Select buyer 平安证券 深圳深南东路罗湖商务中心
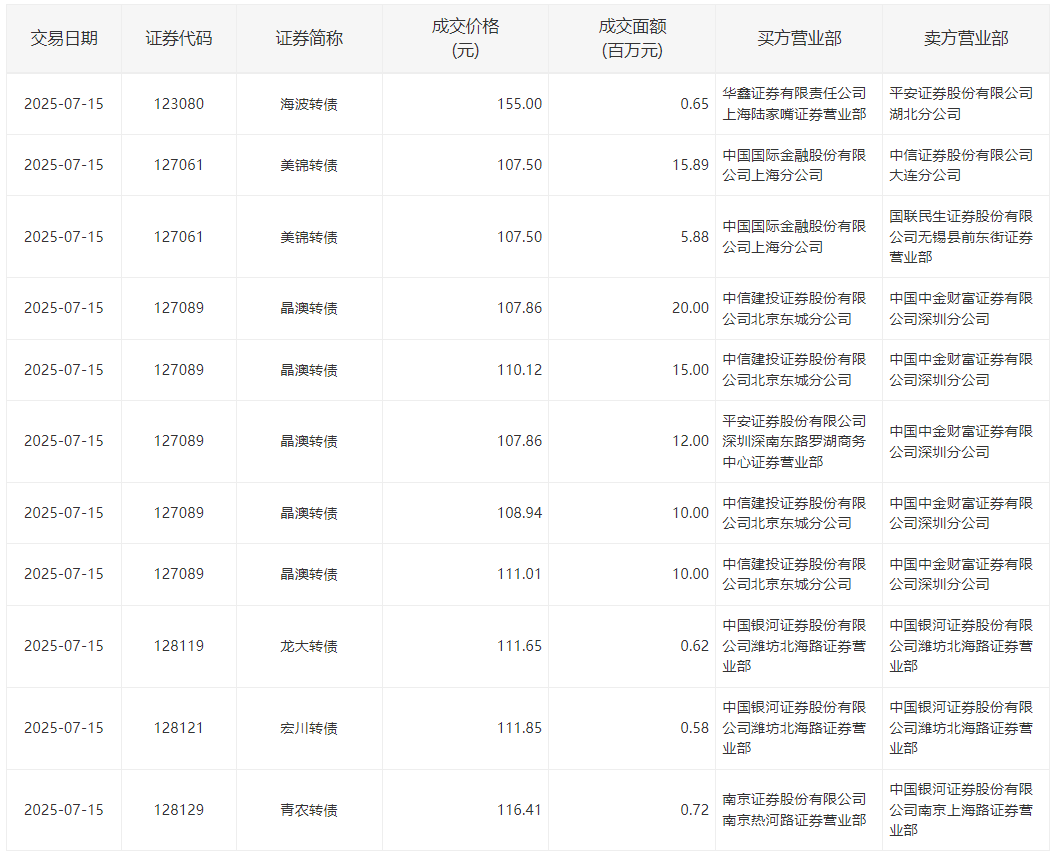 (x=794, y=441)
